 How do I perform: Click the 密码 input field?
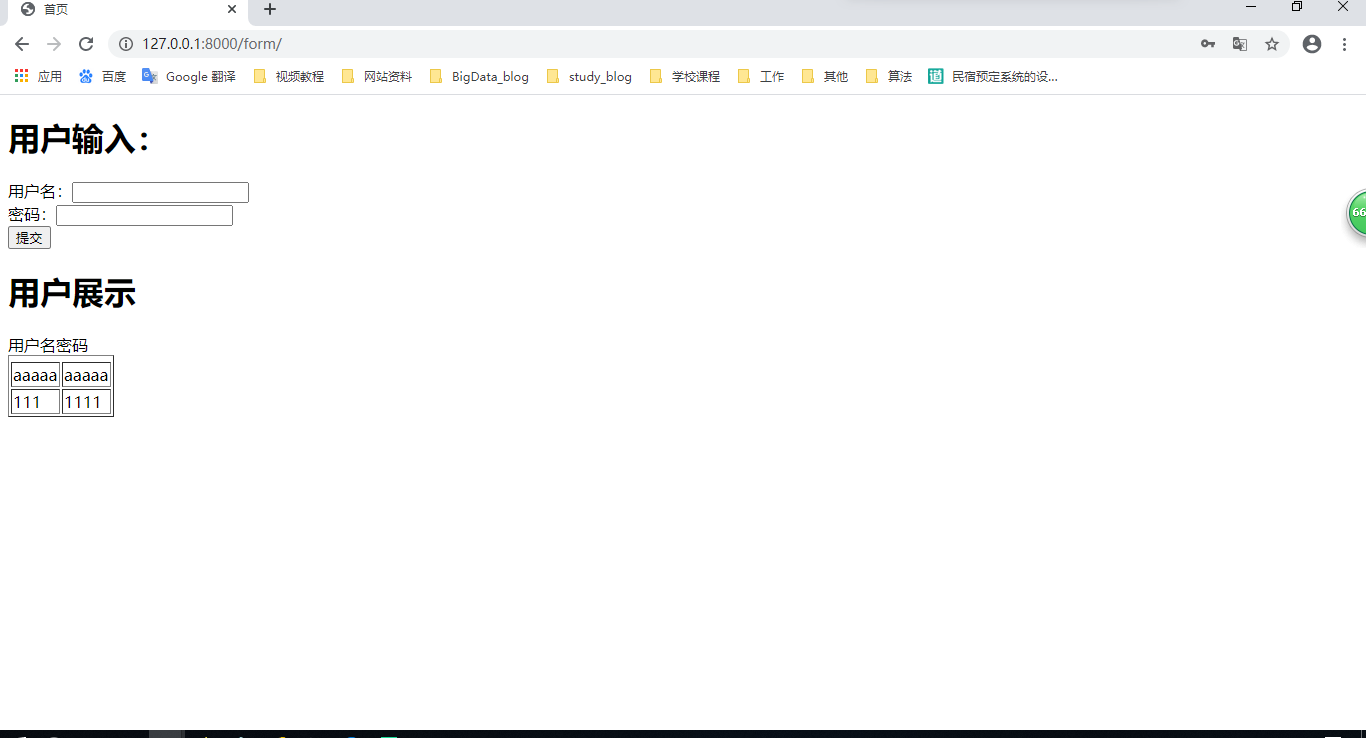click(x=144, y=215)
